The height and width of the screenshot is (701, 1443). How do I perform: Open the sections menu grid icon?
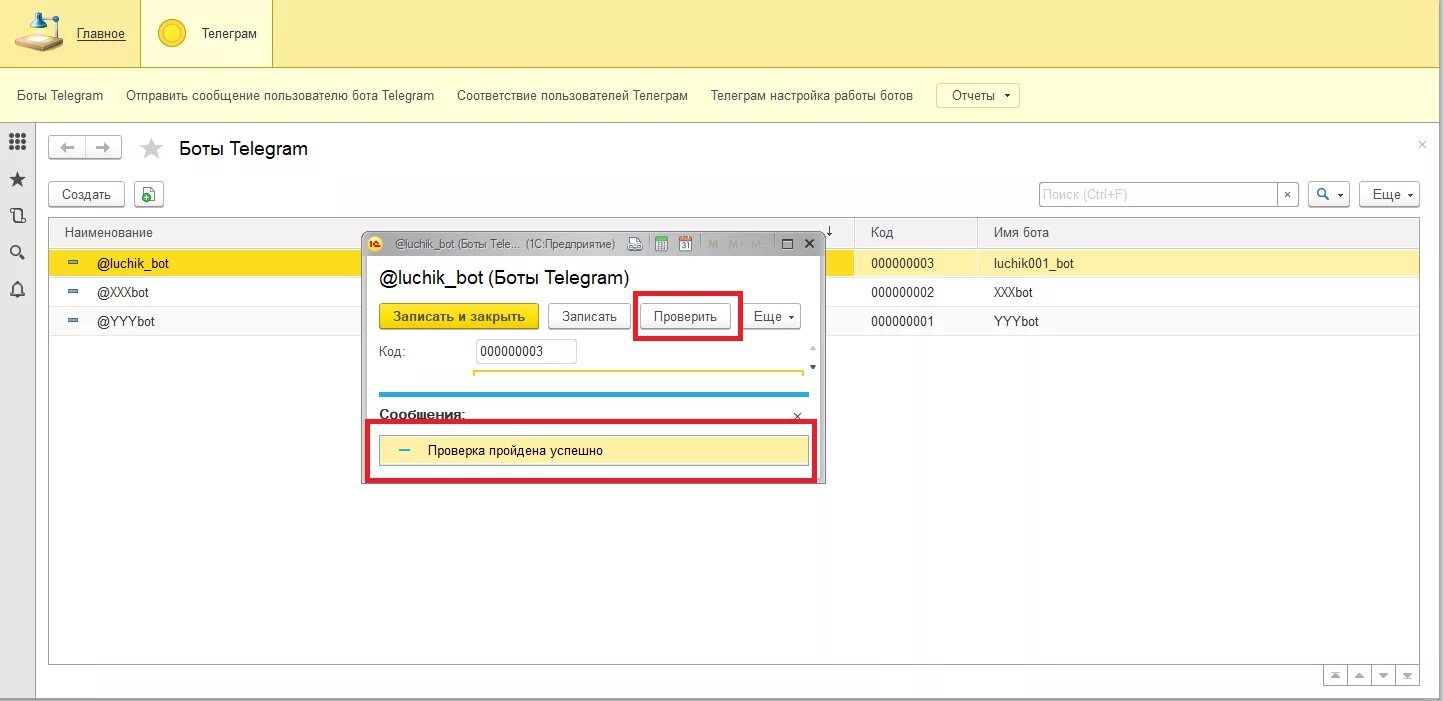point(17,142)
